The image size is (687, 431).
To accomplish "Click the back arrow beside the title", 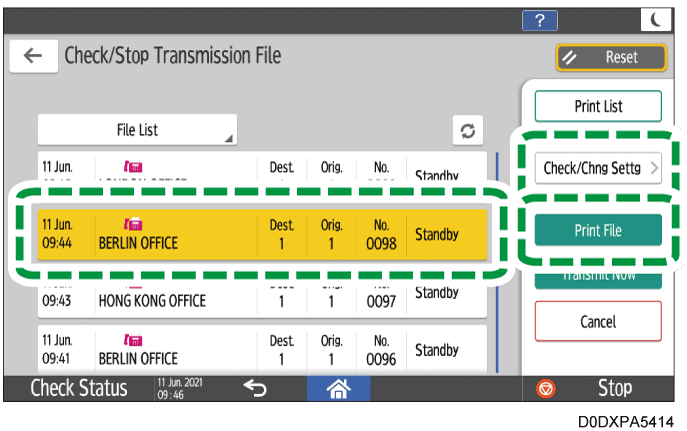I will coord(33,56).
